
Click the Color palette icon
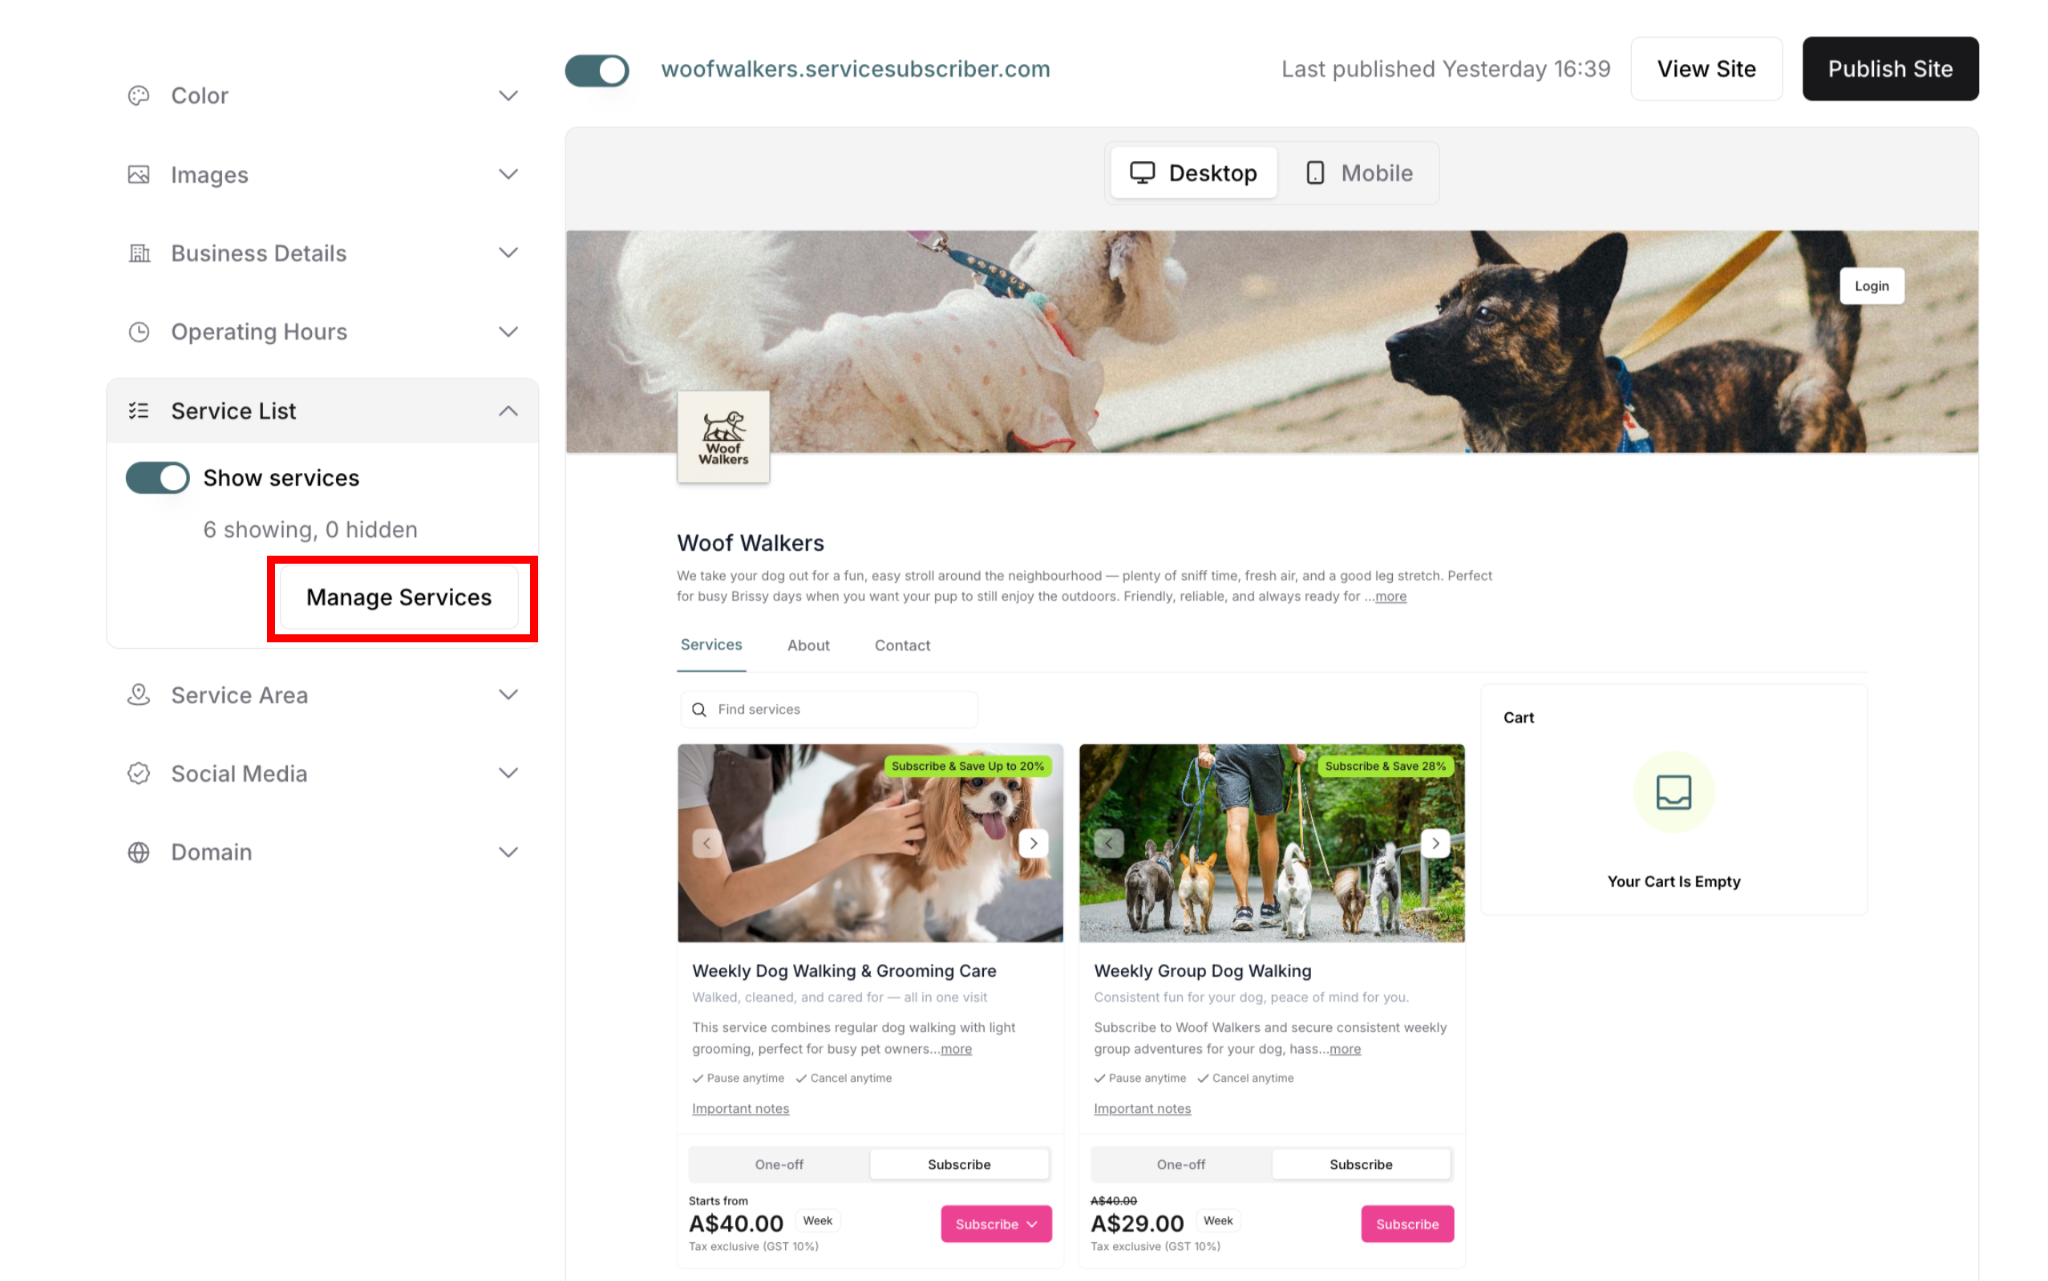point(139,96)
